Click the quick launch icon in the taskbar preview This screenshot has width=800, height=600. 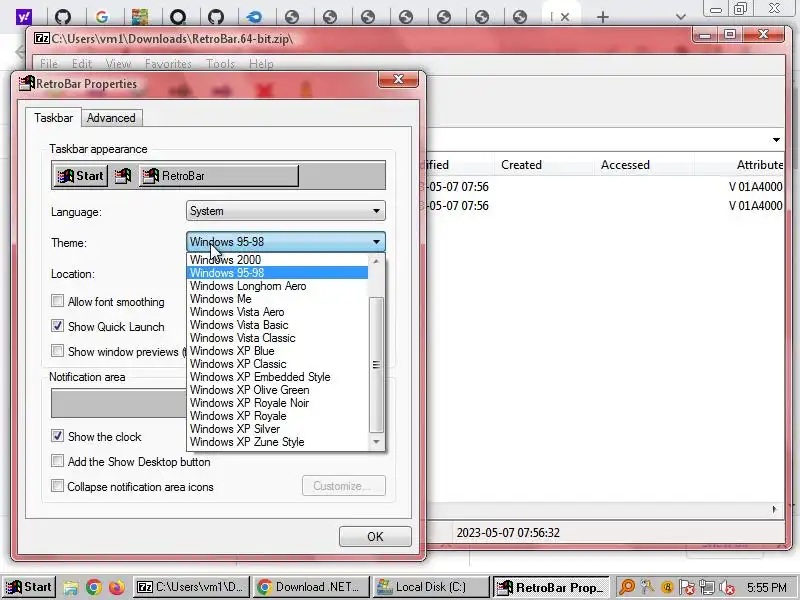point(123,176)
